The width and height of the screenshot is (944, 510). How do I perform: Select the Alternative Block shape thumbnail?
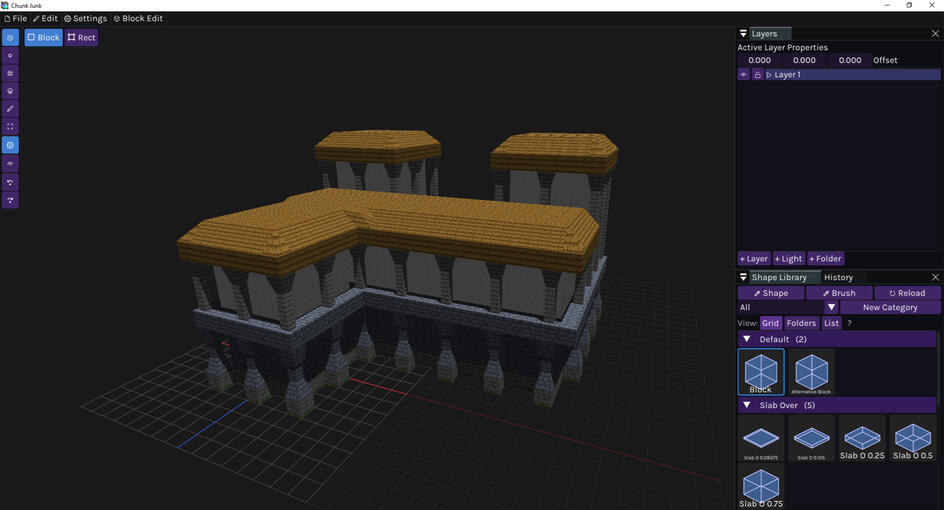point(812,372)
